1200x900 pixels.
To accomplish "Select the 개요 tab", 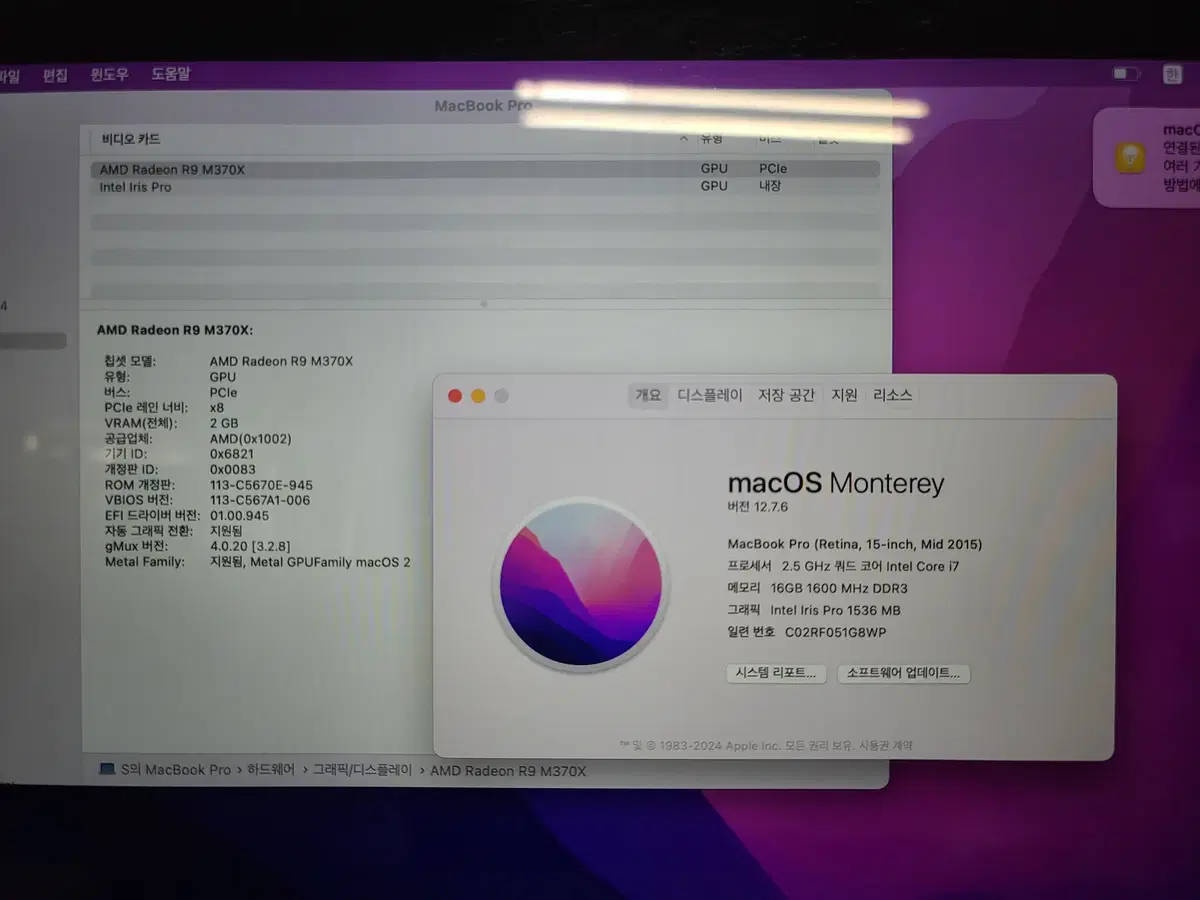I will [648, 395].
